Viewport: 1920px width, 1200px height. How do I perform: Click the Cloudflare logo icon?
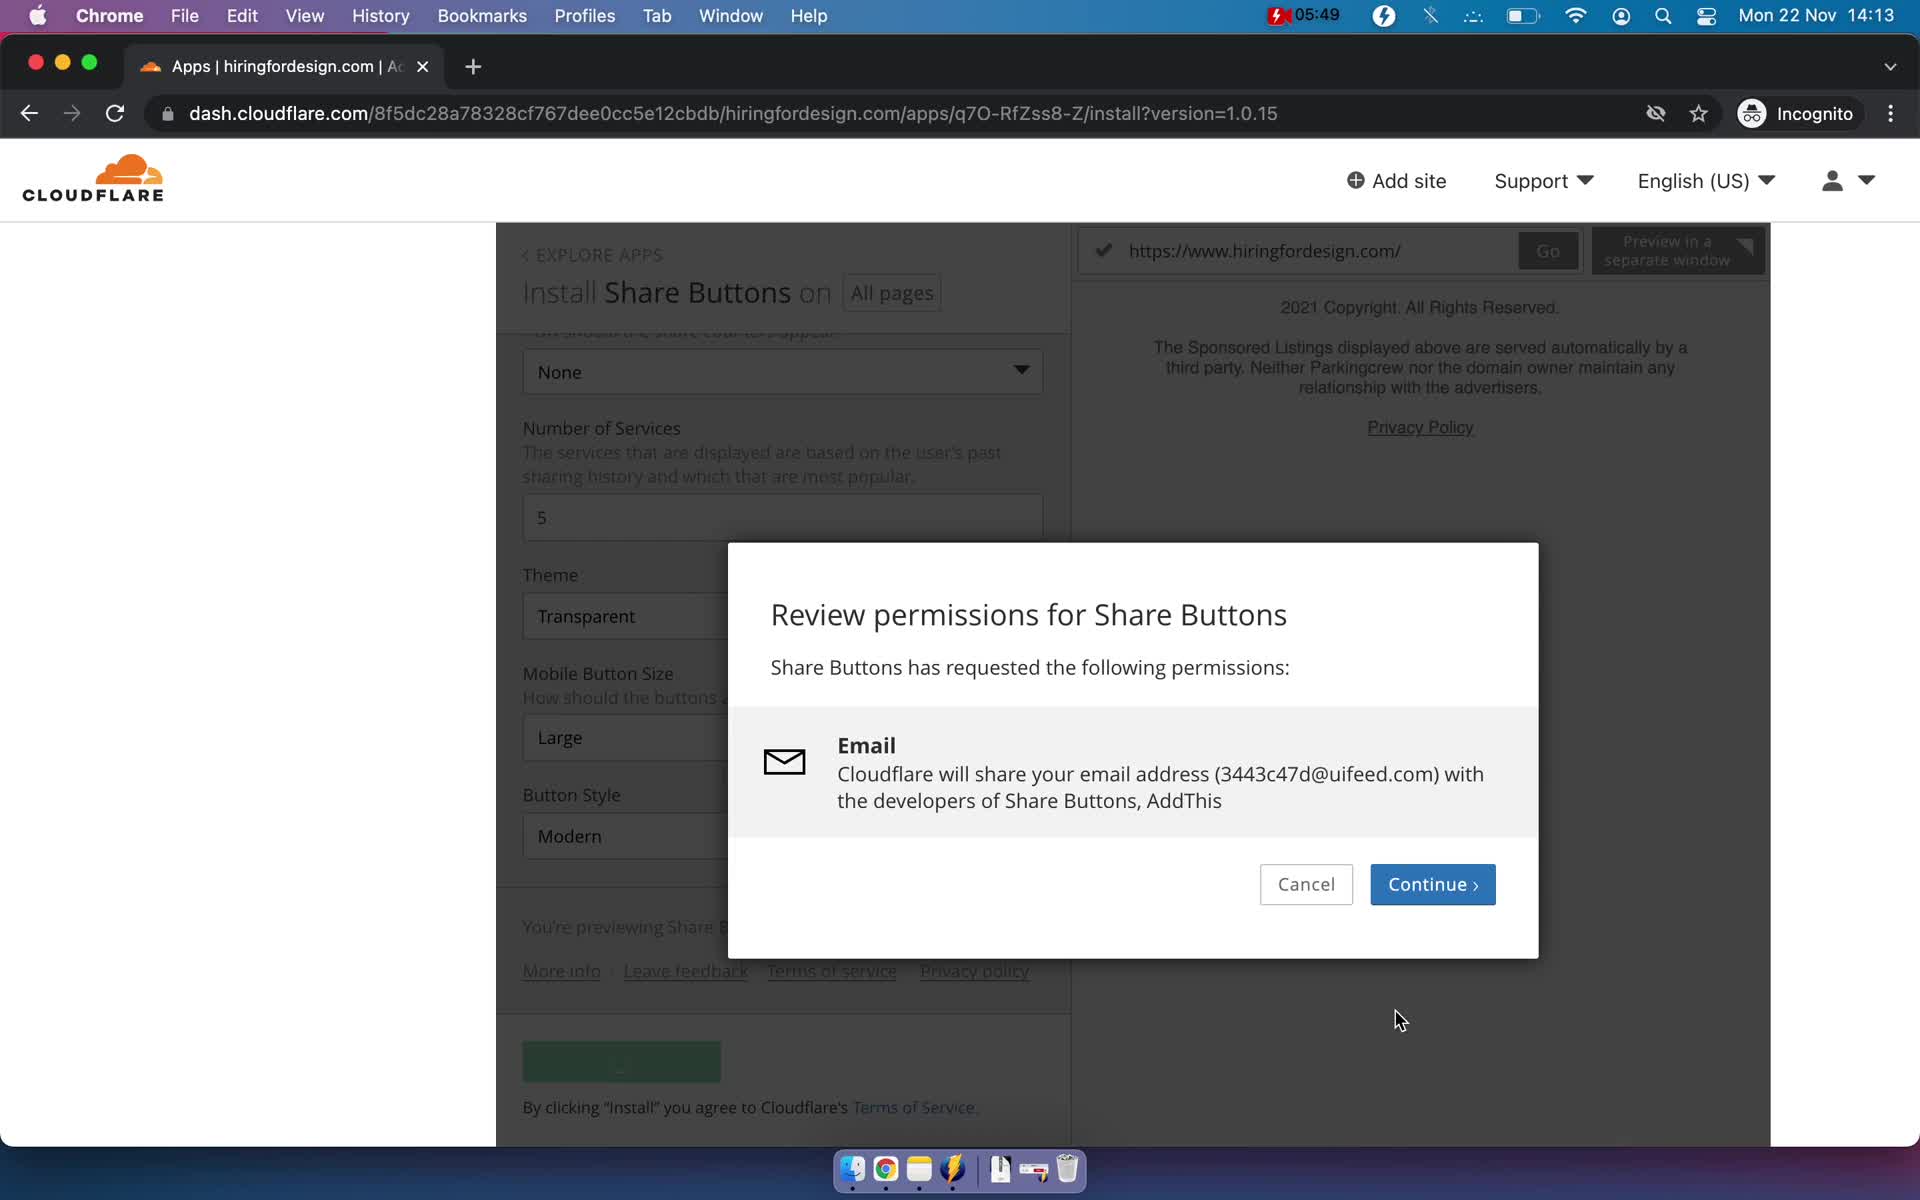point(91,177)
